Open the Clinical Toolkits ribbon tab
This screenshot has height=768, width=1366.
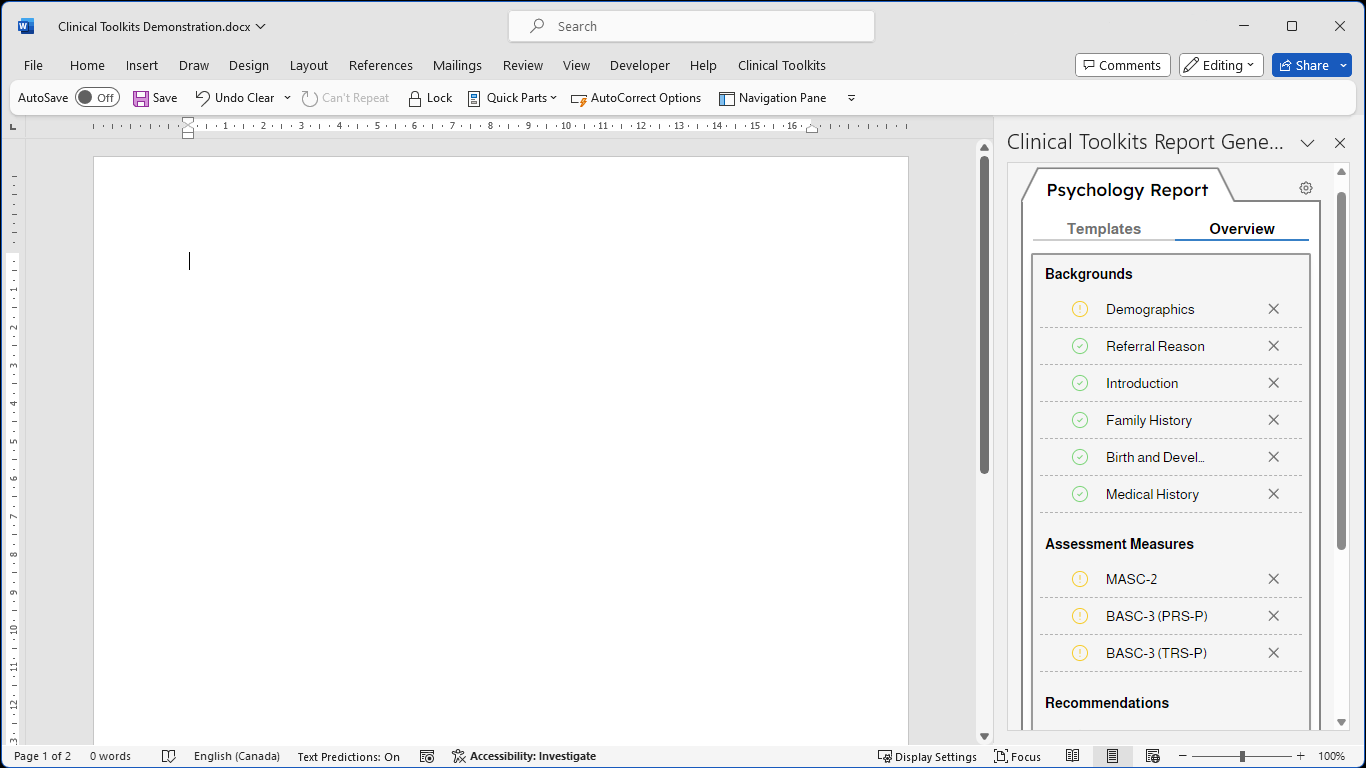(x=782, y=65)
